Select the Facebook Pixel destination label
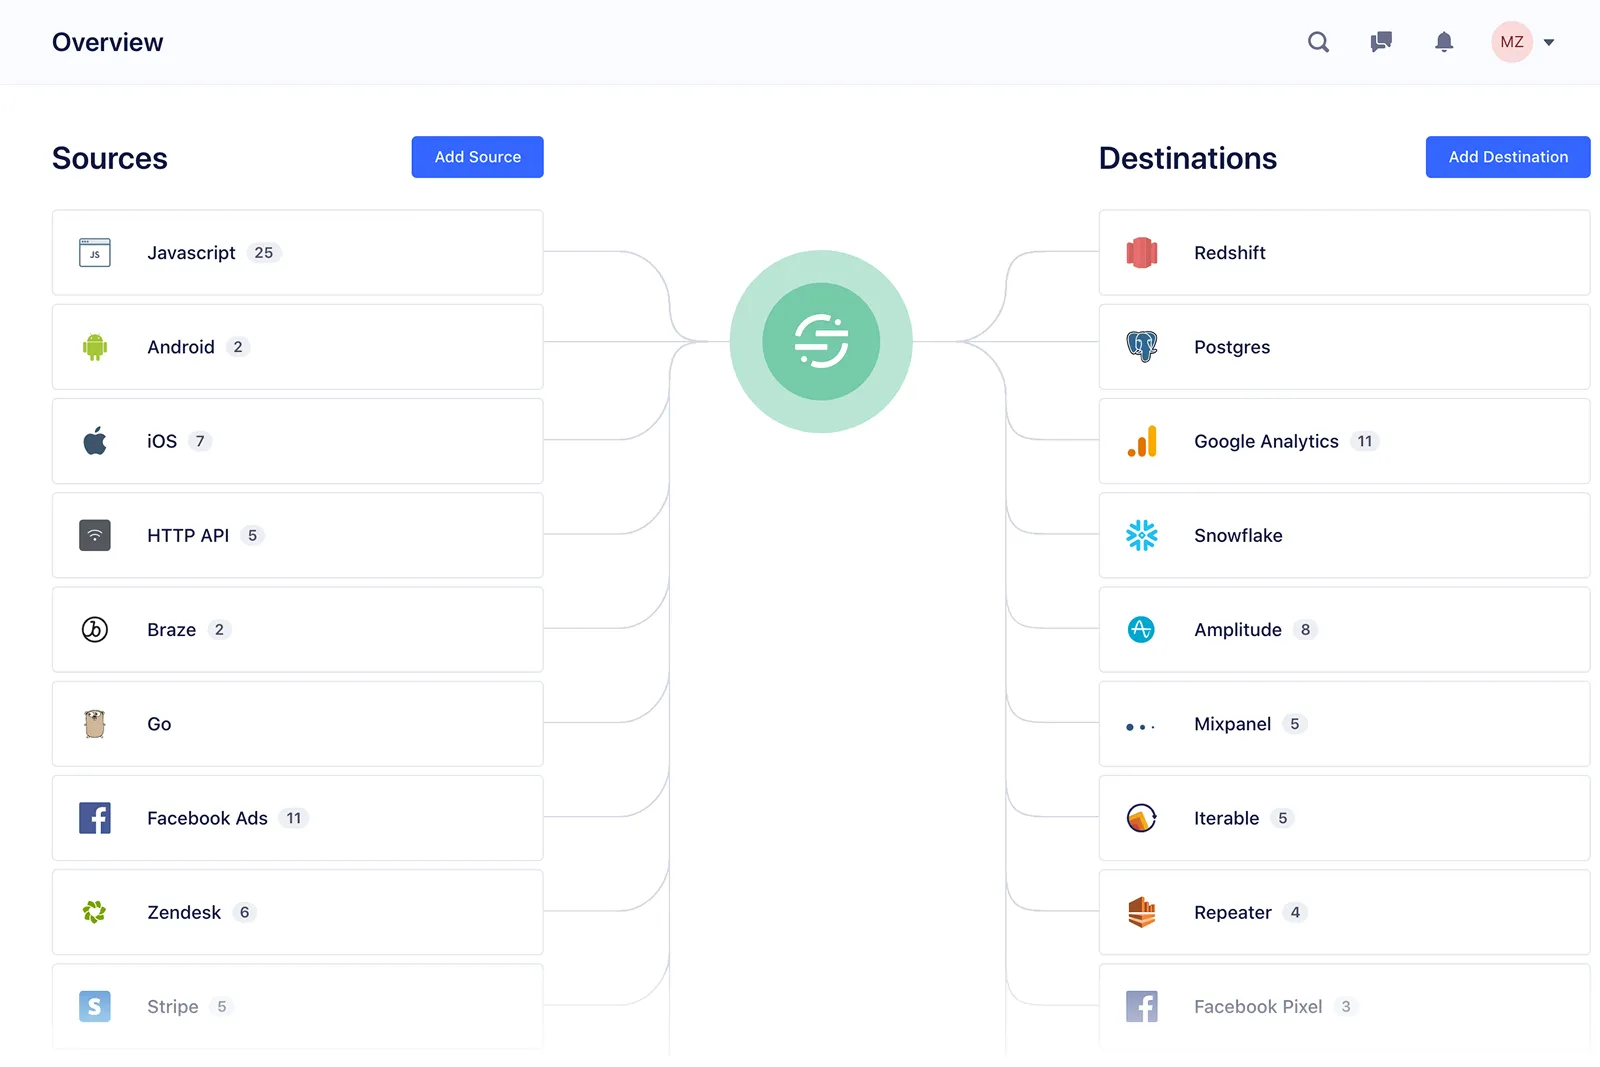Viewport: 1600px width, 1067px height. 1258,1007
